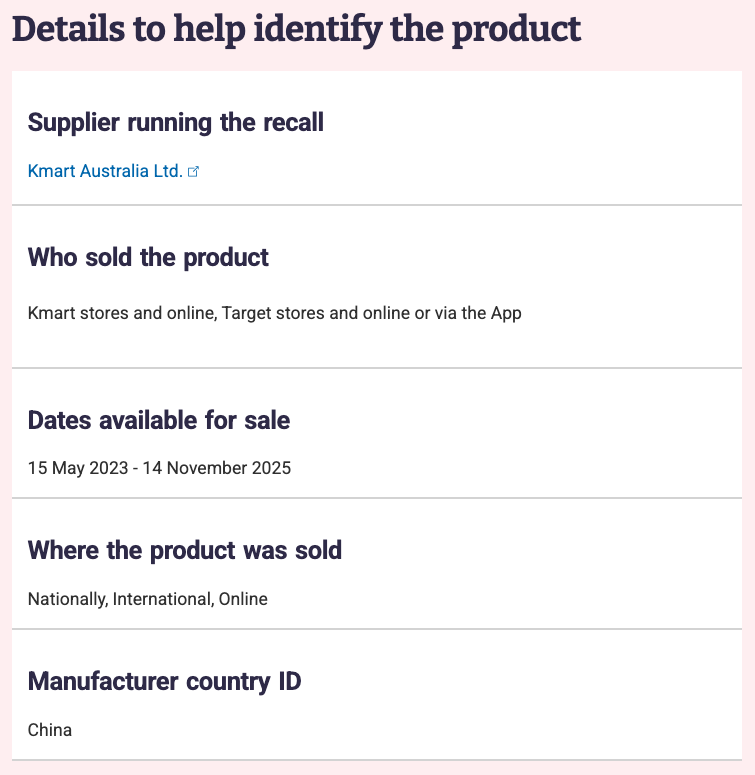Select the 'Supplier running the recall' heading
Screen dimensions: 755x775
(x=176, y=123)
